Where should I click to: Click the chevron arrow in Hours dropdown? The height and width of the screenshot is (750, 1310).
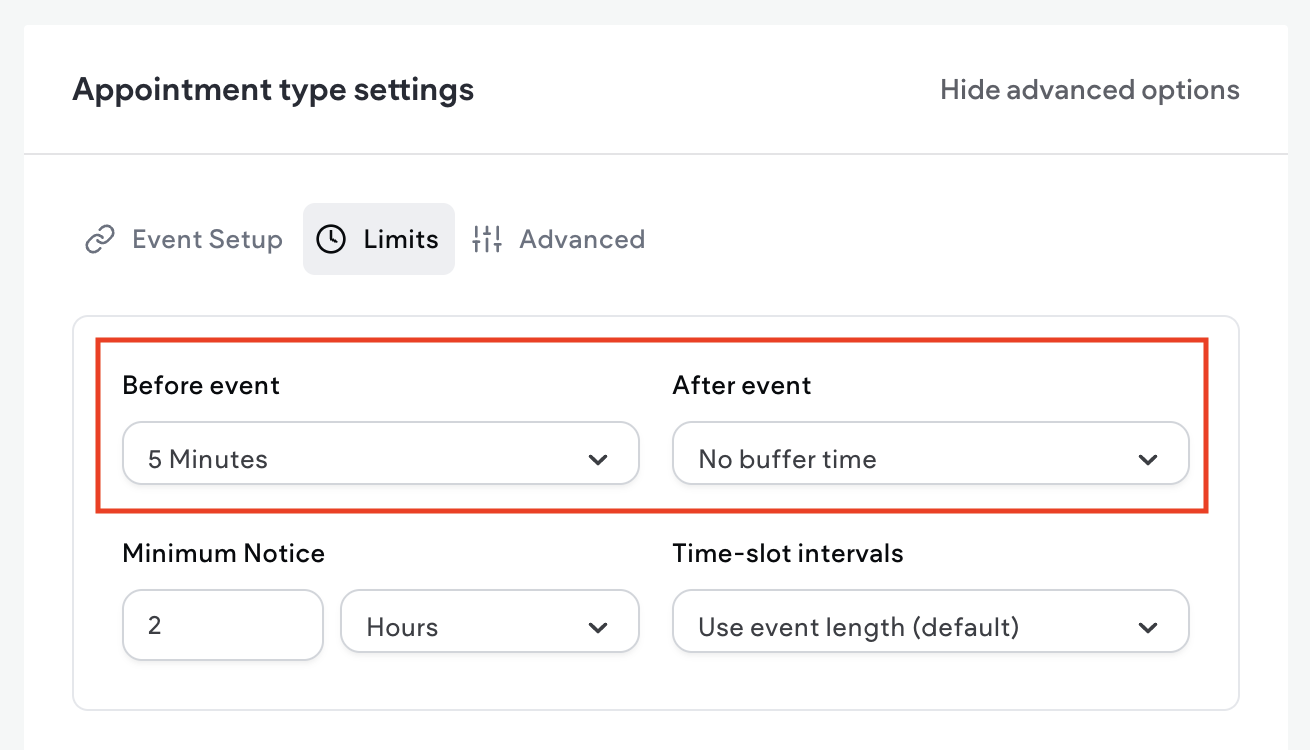pos(598,628)
